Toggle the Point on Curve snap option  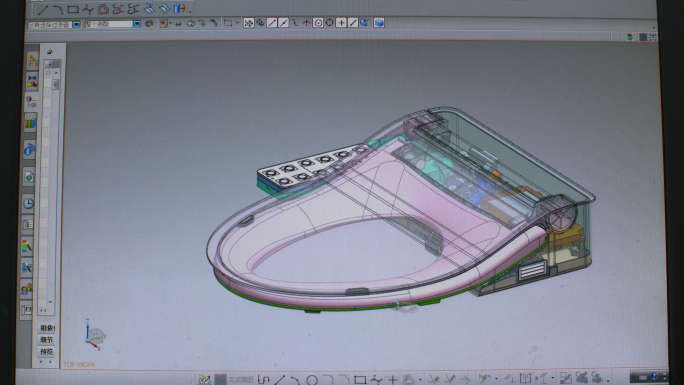(x=352, y=23)
